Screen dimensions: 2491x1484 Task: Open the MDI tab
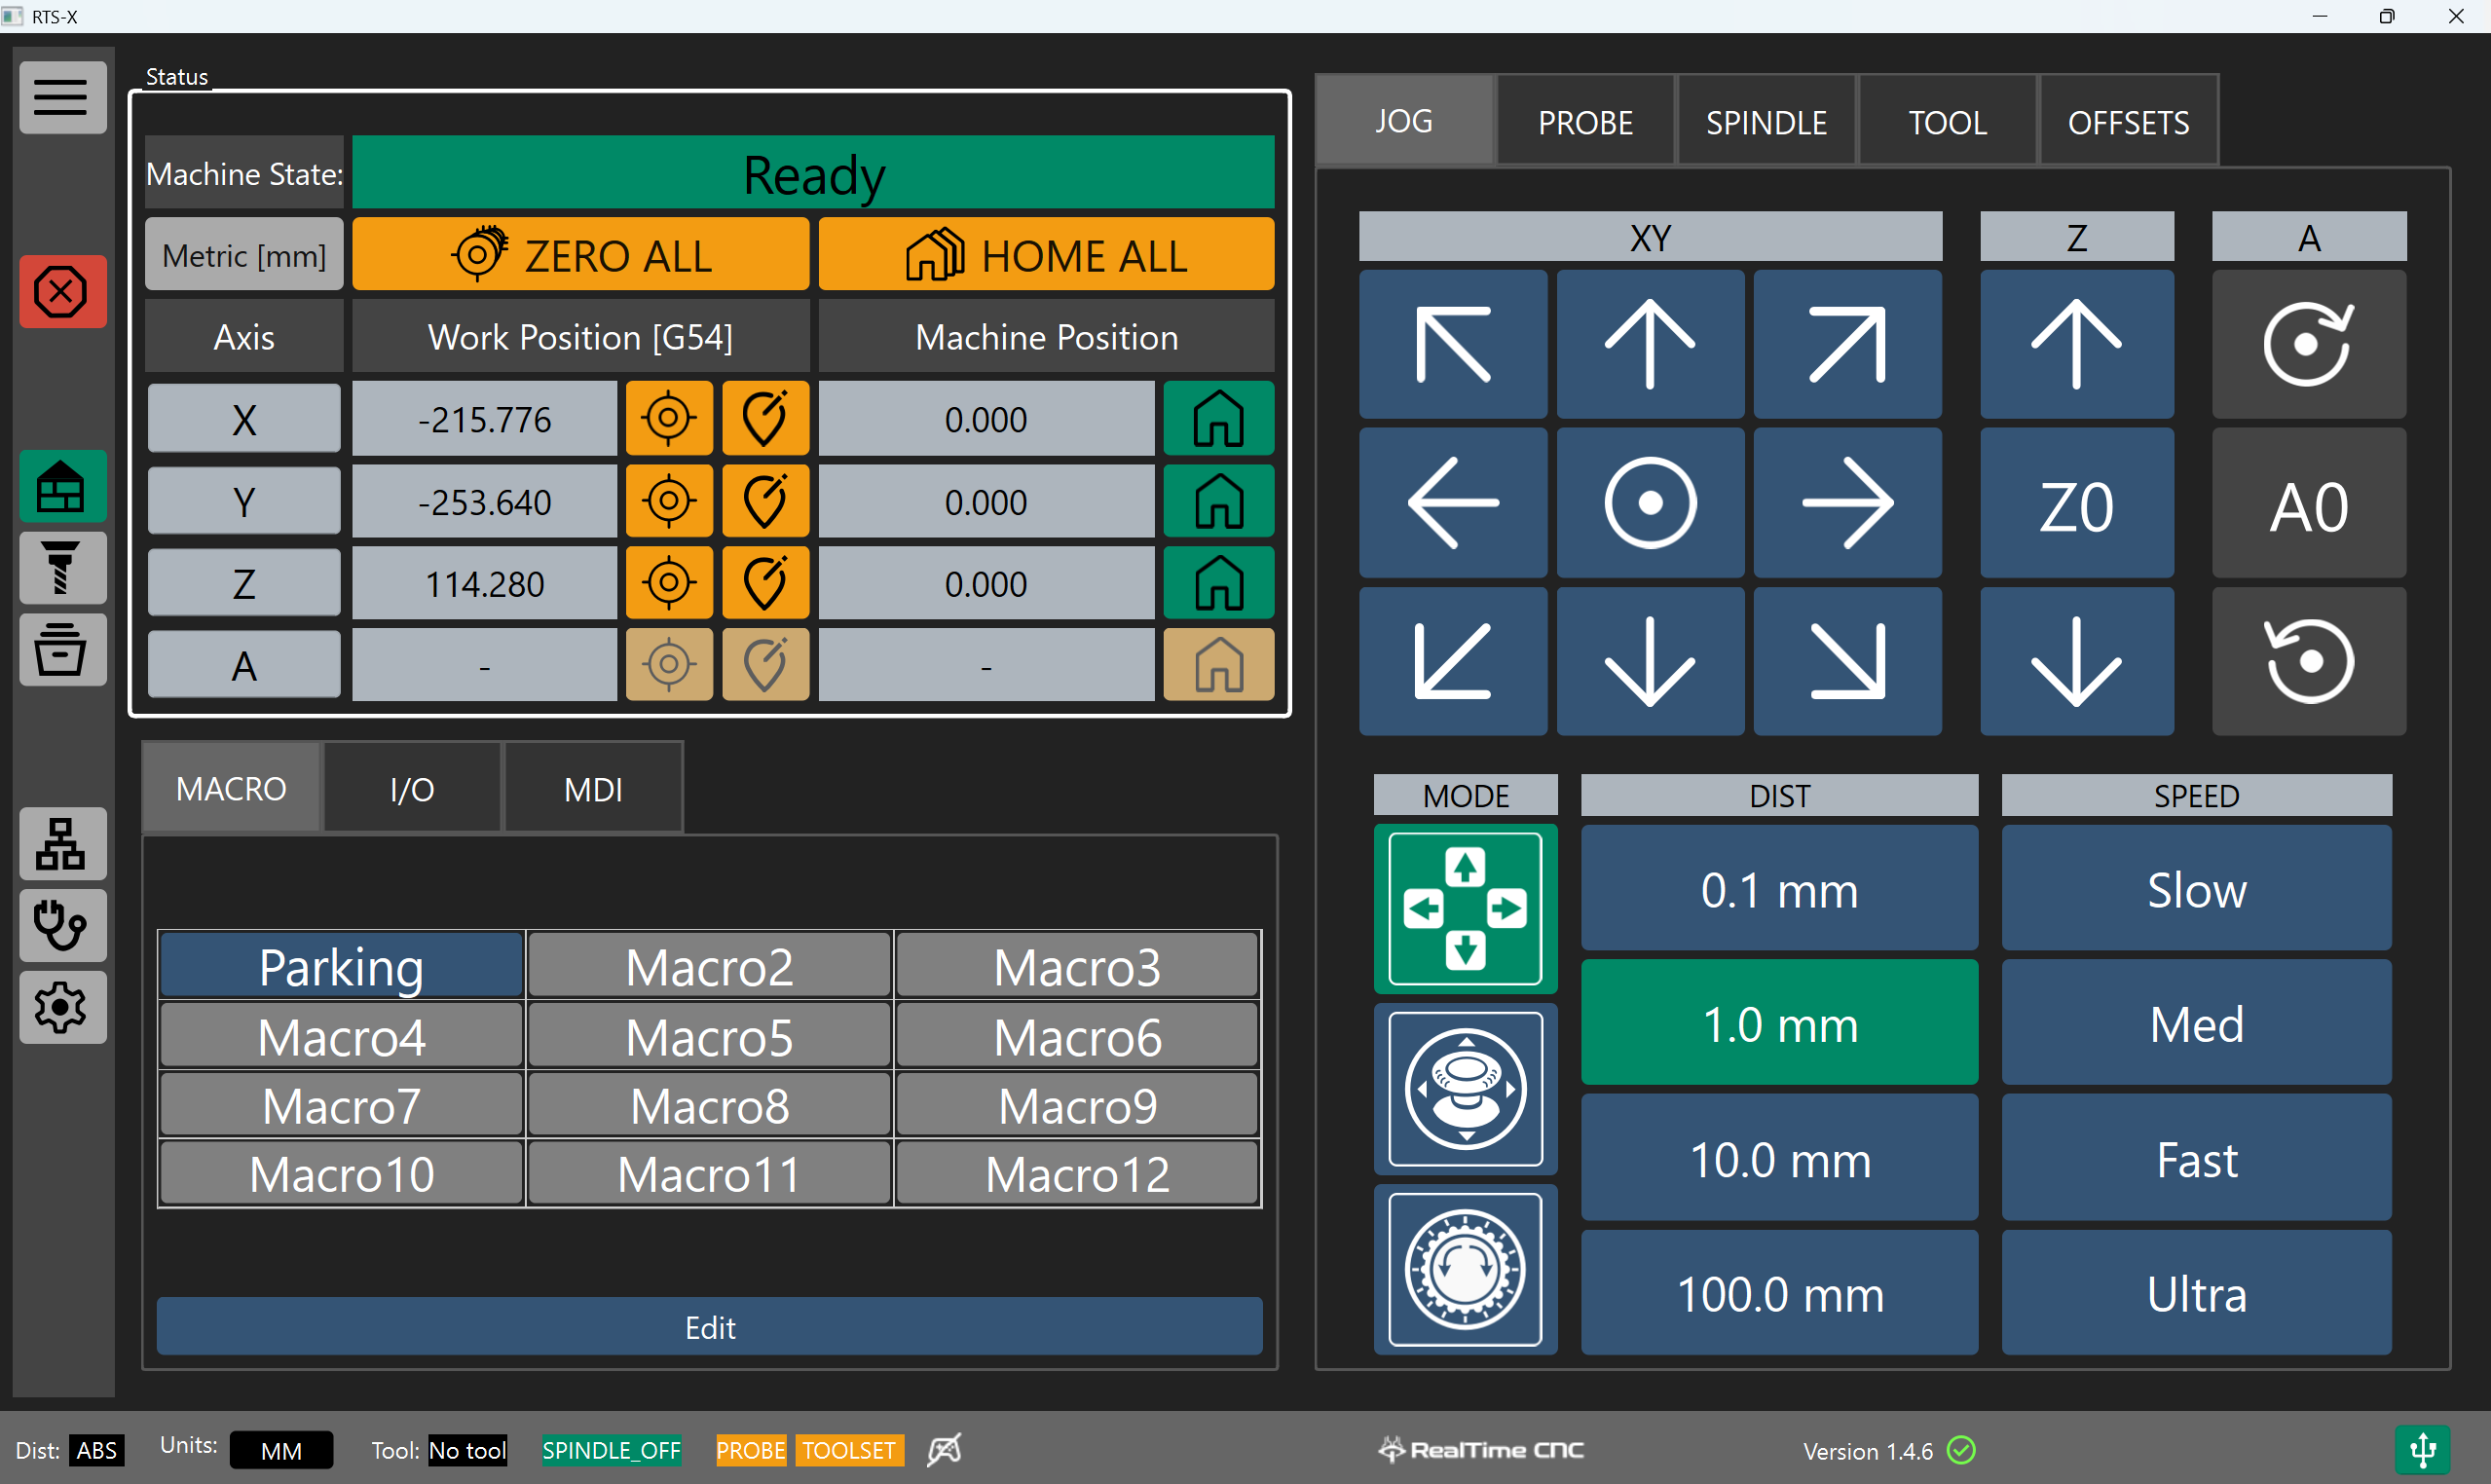593,789
